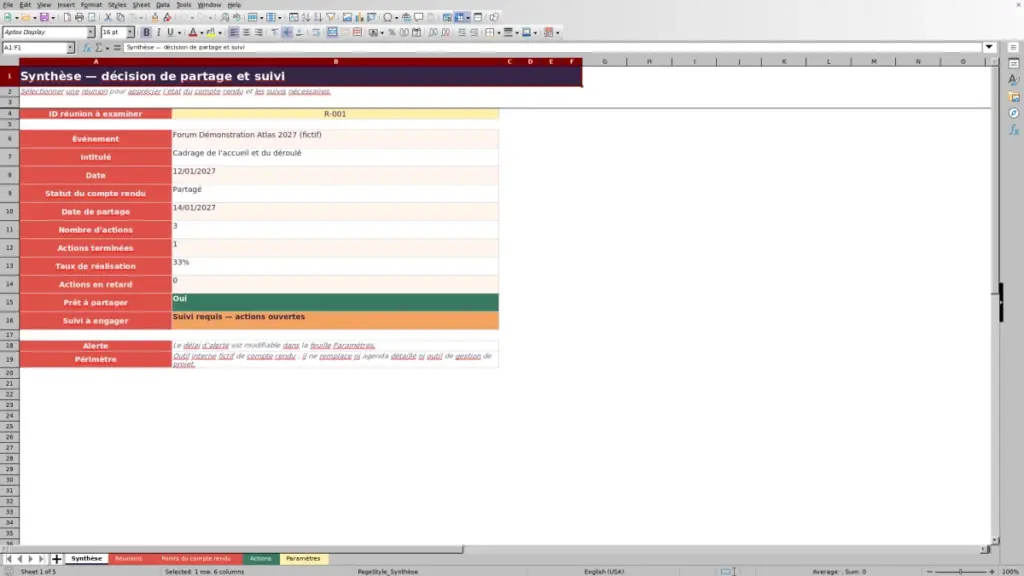
Task: Click the Insert Chart icon
Action: pos(359,17)
